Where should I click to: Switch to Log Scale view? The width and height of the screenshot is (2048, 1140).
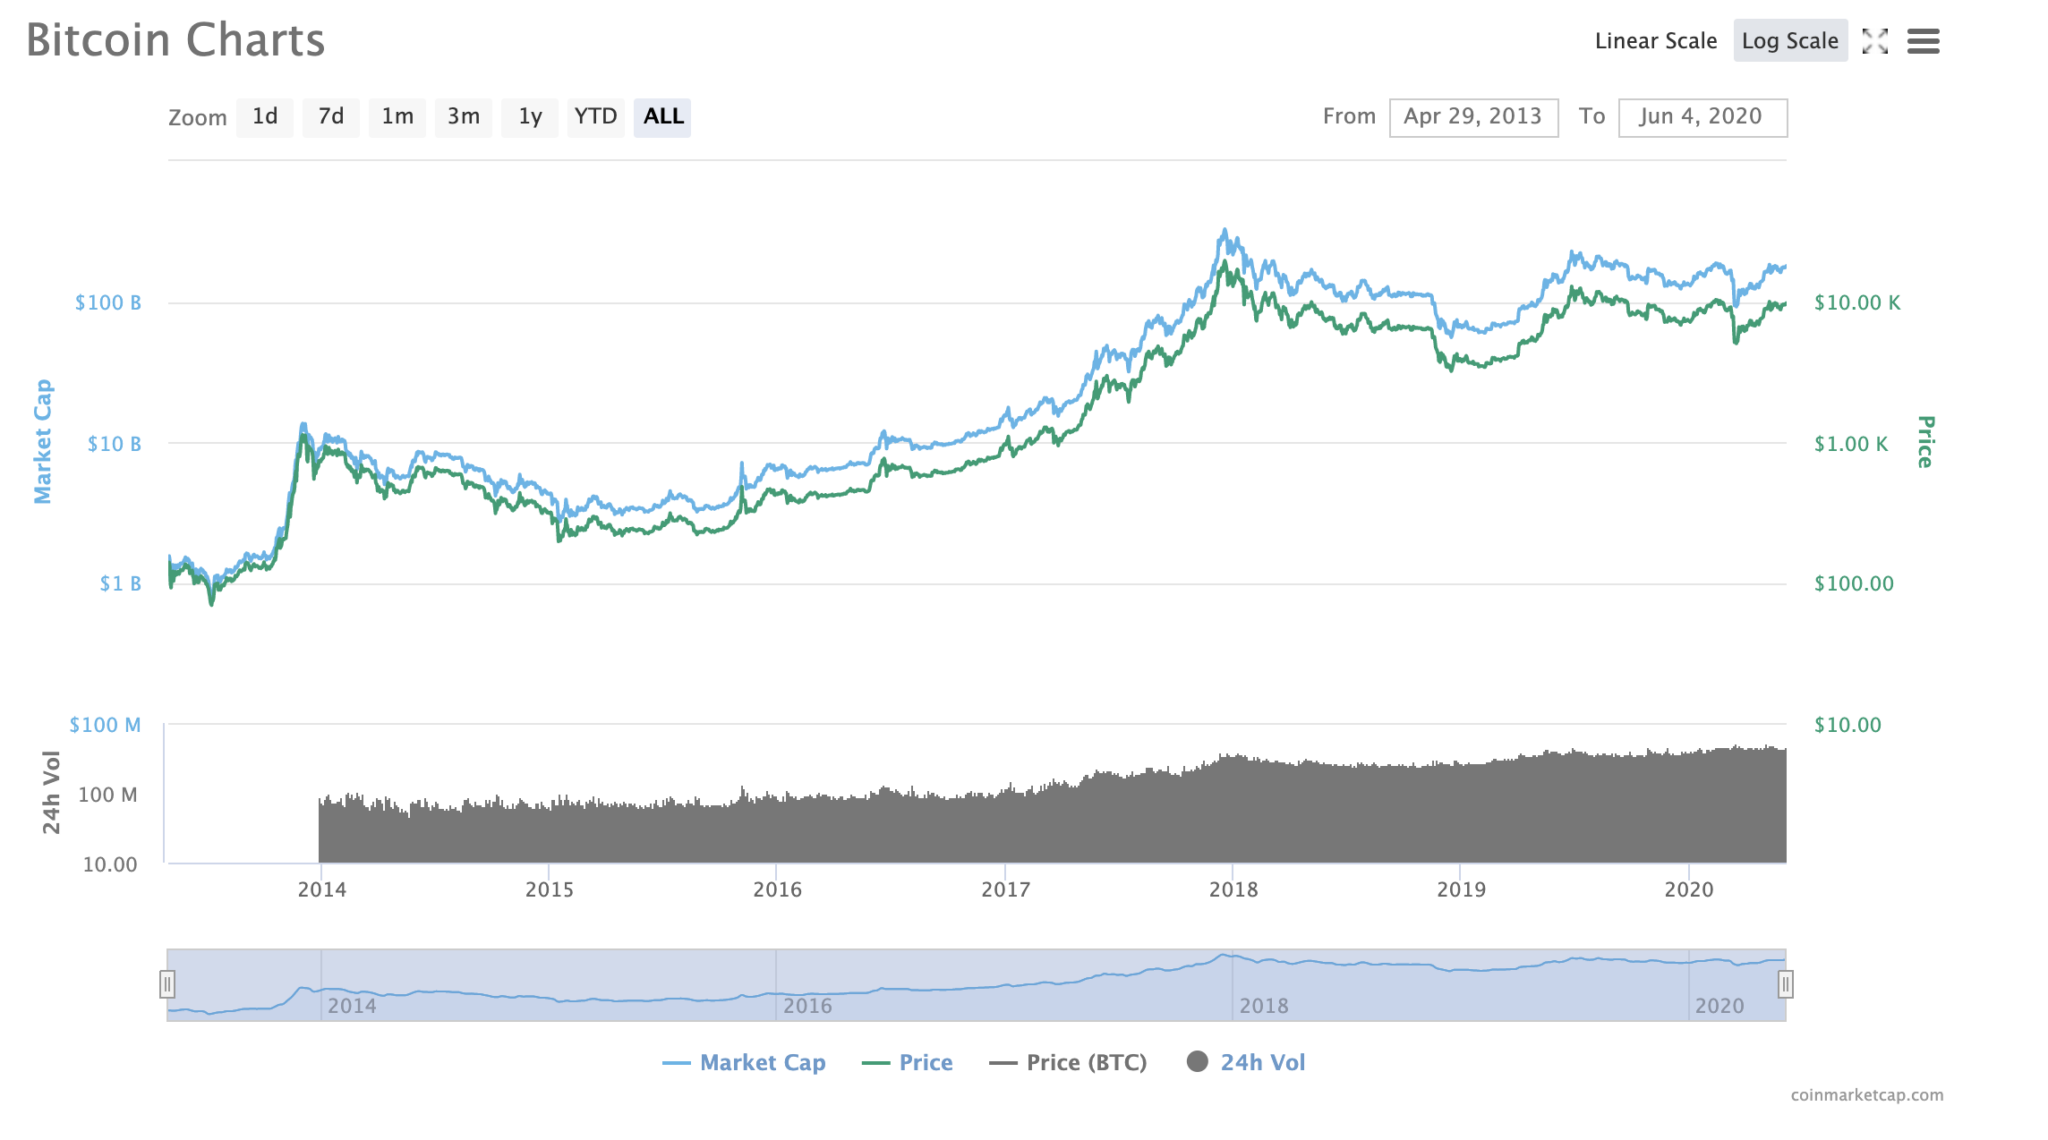point(1790,41)
